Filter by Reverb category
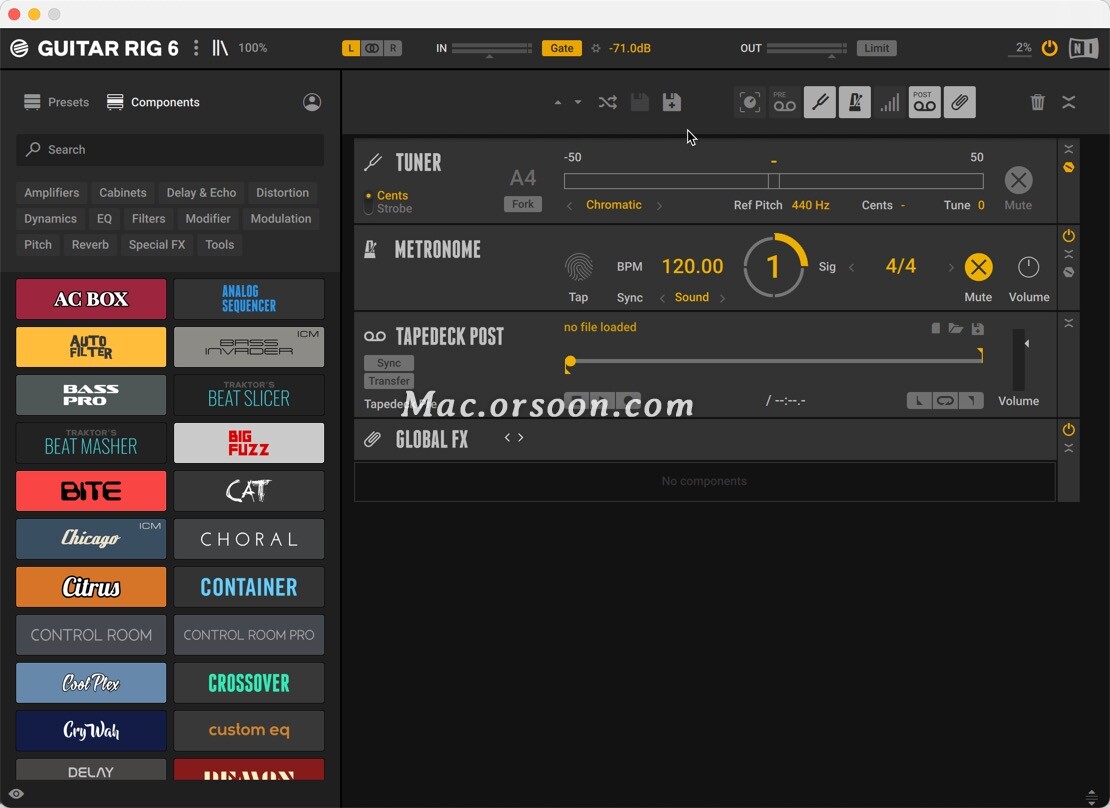 point(90,245)
